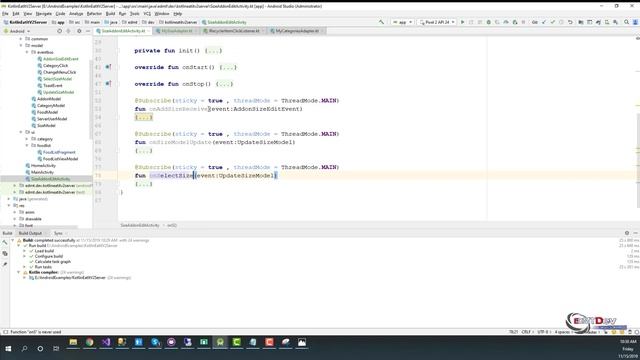Open the Windows Start menu
This screenshot has width=640, height=360.
tap(8, 349)
